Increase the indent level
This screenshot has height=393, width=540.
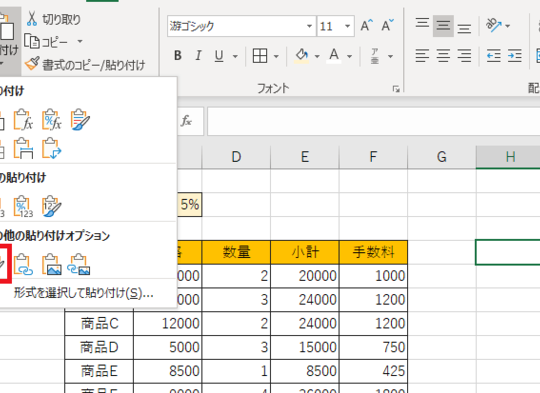pos(515,55)
